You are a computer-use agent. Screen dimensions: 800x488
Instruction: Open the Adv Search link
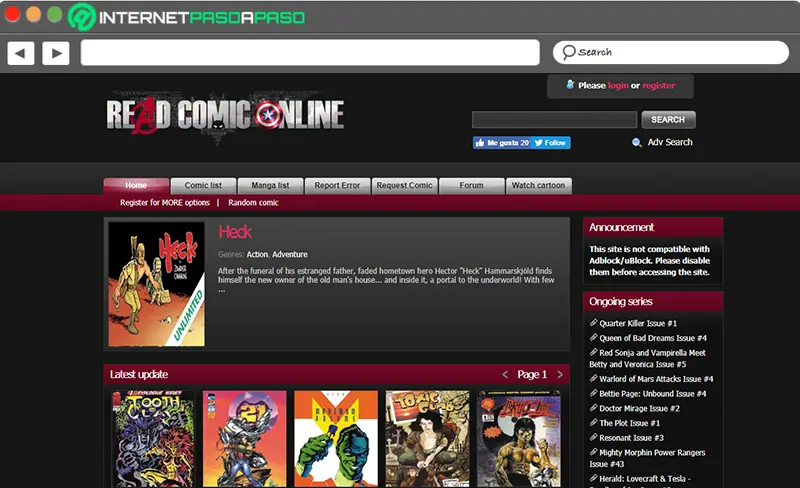(670, 142)
